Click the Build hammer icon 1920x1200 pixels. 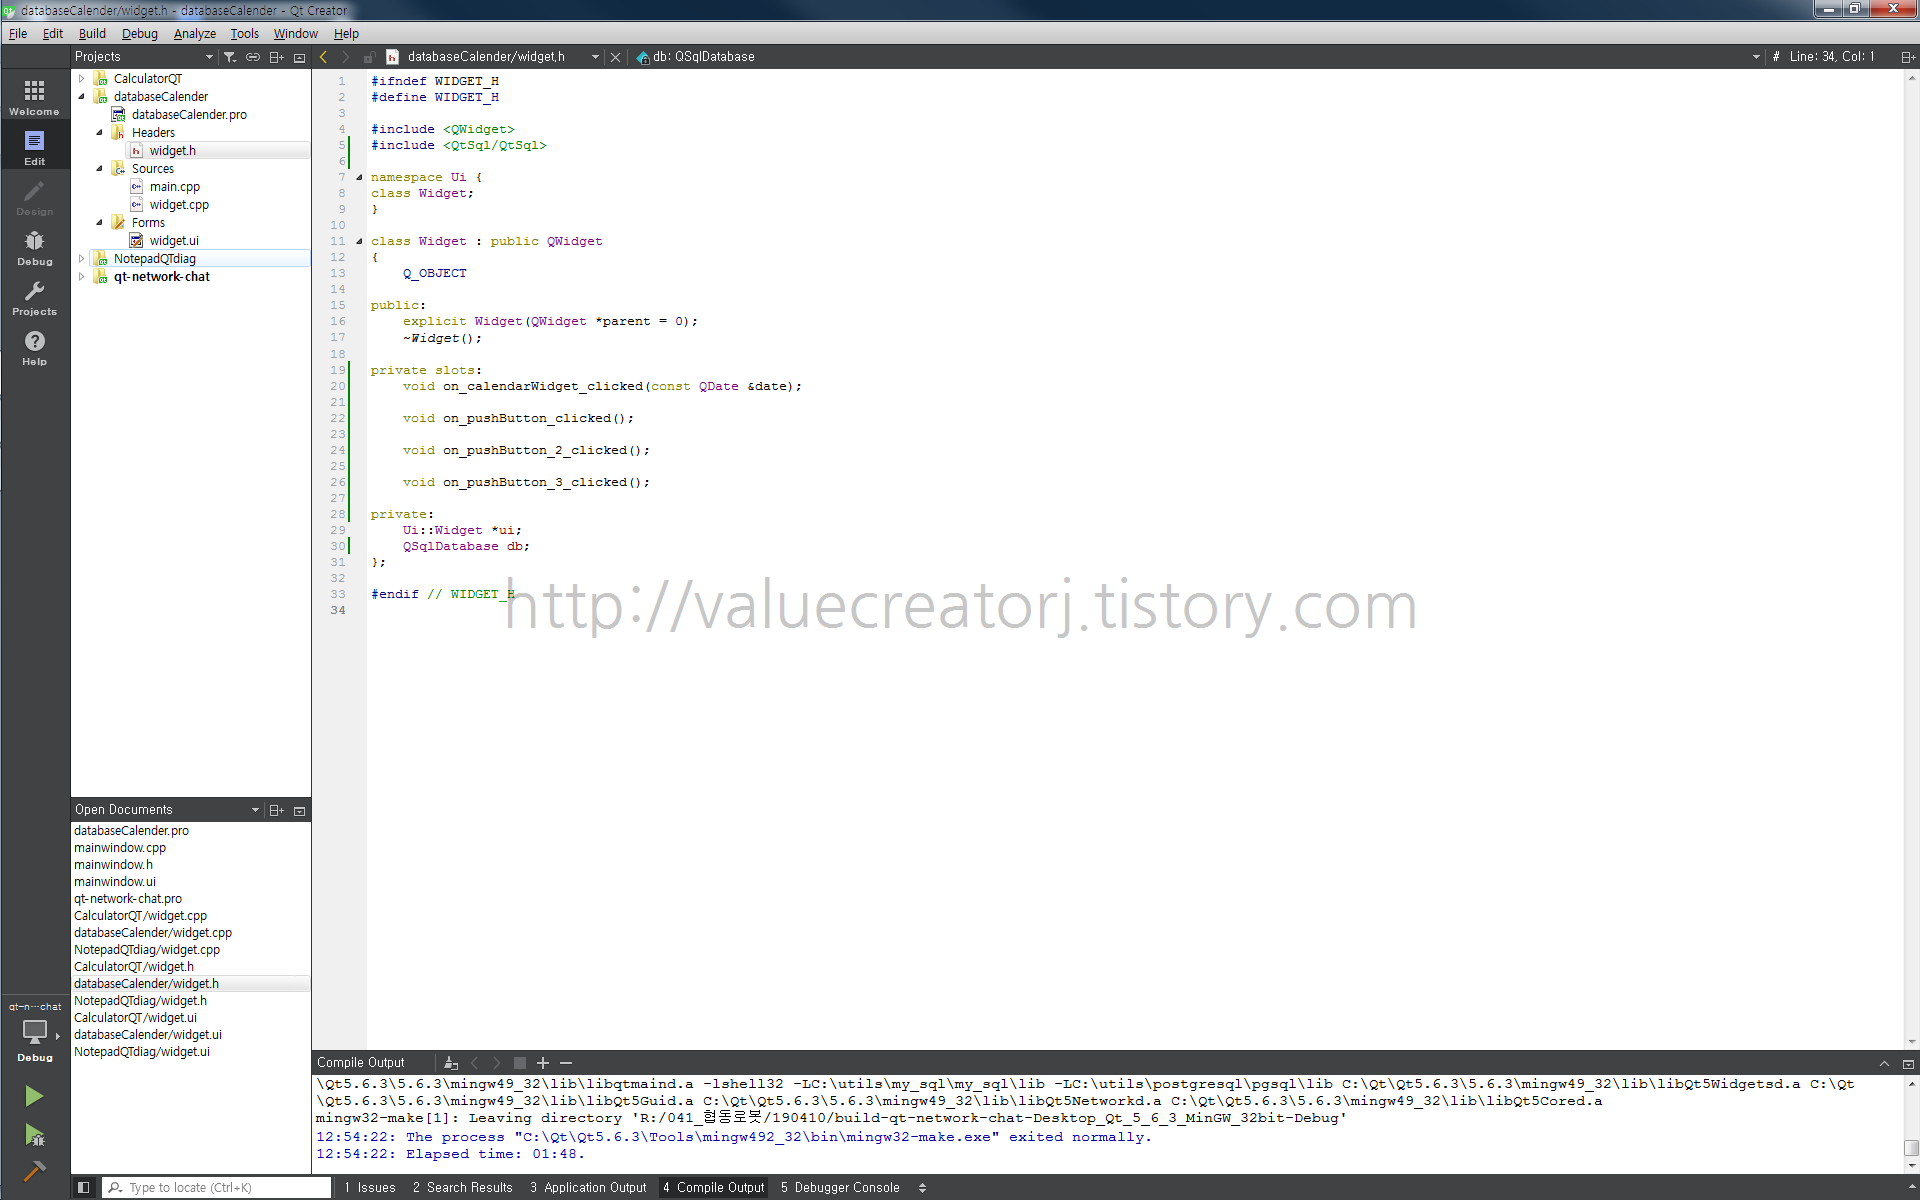point(34,1171)
